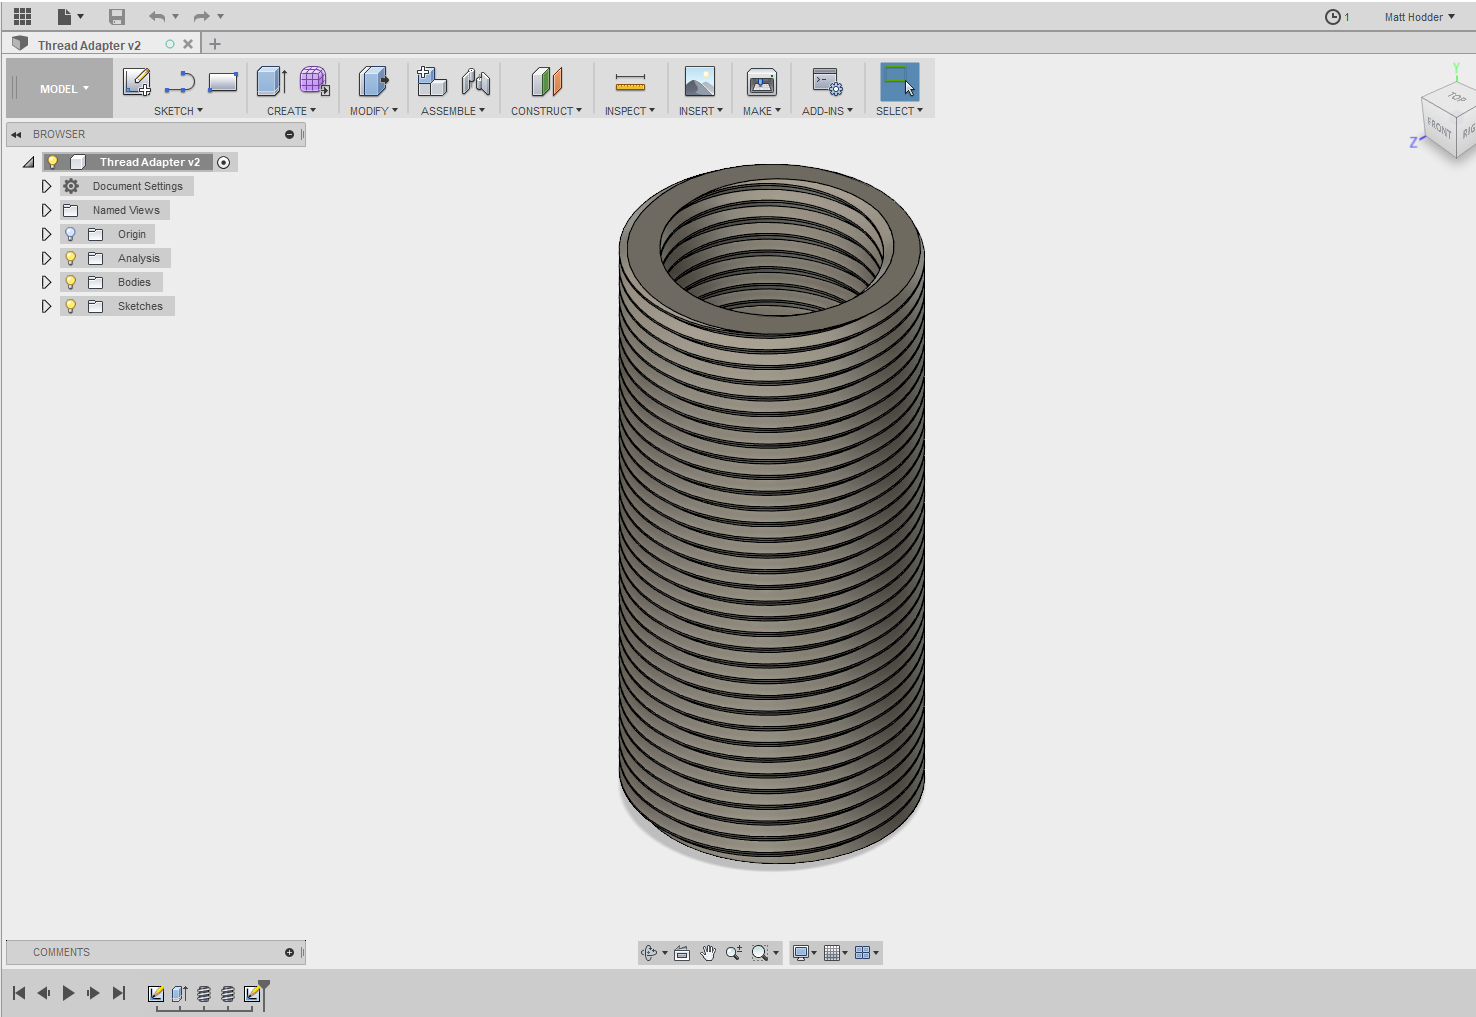Expand the COMMENTS panel plus button
Screen dimensions: 1476x1017
point(289,952)
